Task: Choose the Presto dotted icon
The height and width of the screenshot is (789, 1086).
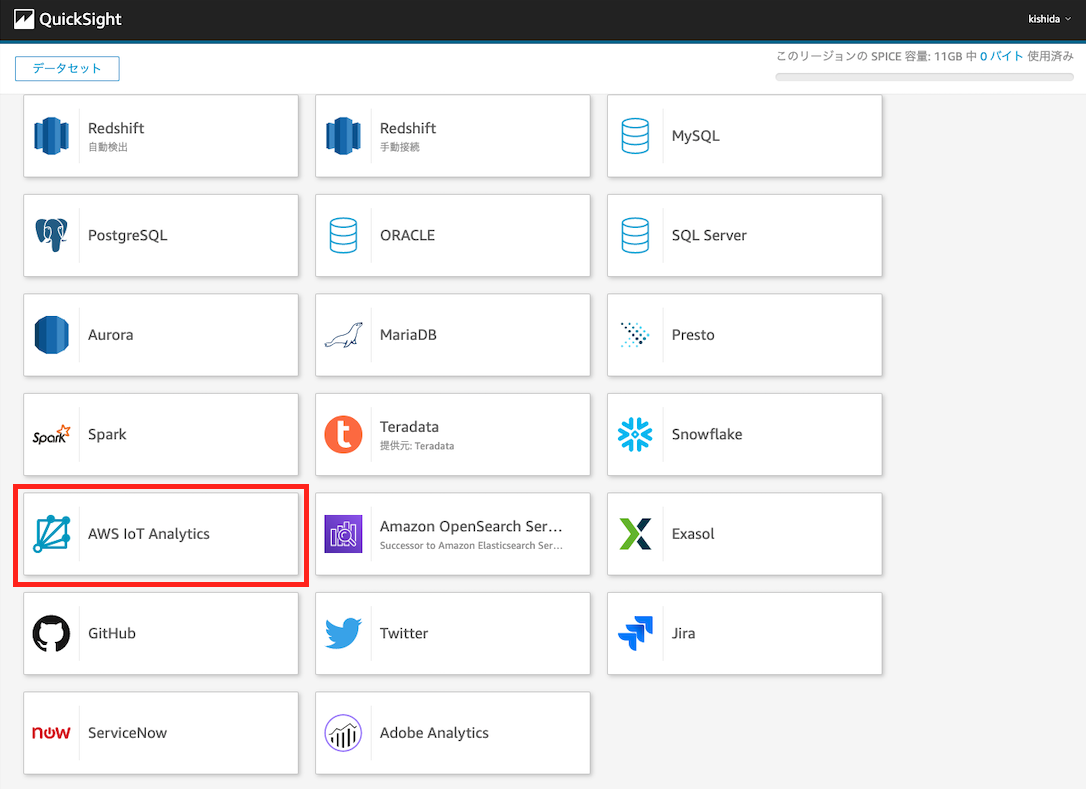Action: (634, 335)
